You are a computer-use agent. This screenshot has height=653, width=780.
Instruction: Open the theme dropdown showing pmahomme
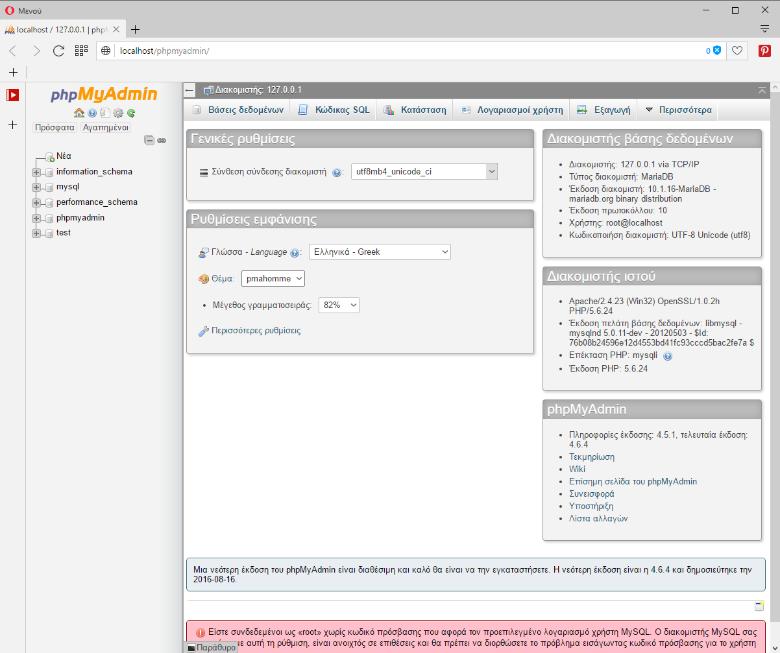pyautogui.click(x=273, y=279)
